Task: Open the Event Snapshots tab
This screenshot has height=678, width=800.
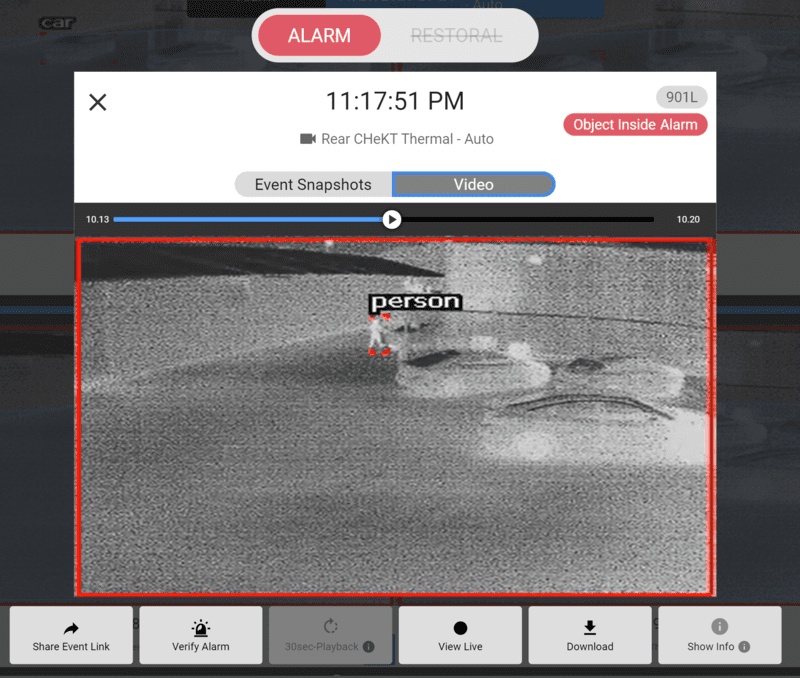Action: (313, 185)
